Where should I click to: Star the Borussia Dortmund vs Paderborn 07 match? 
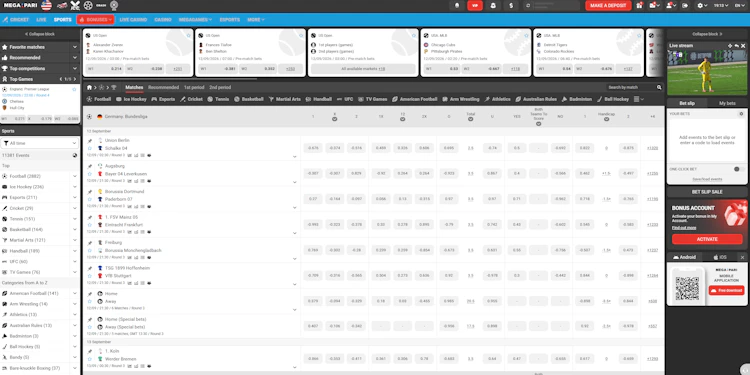click(89, 199)
